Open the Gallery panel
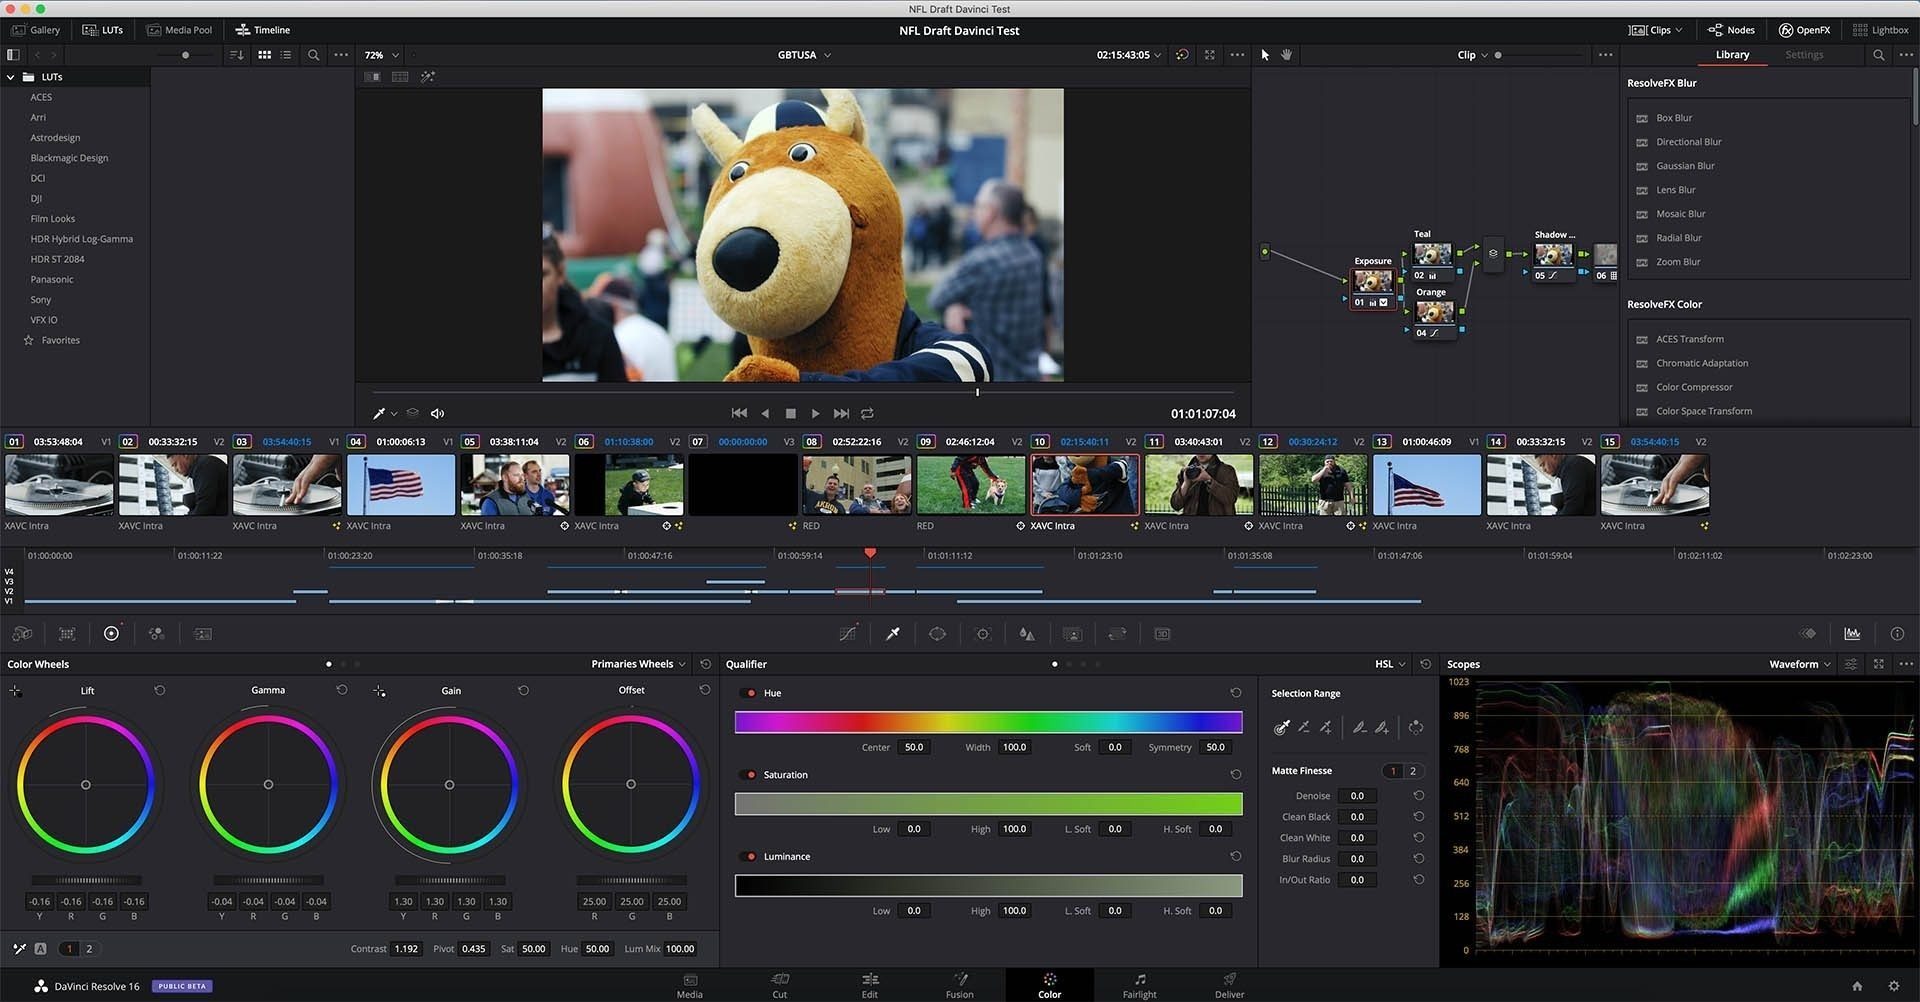 36,30
